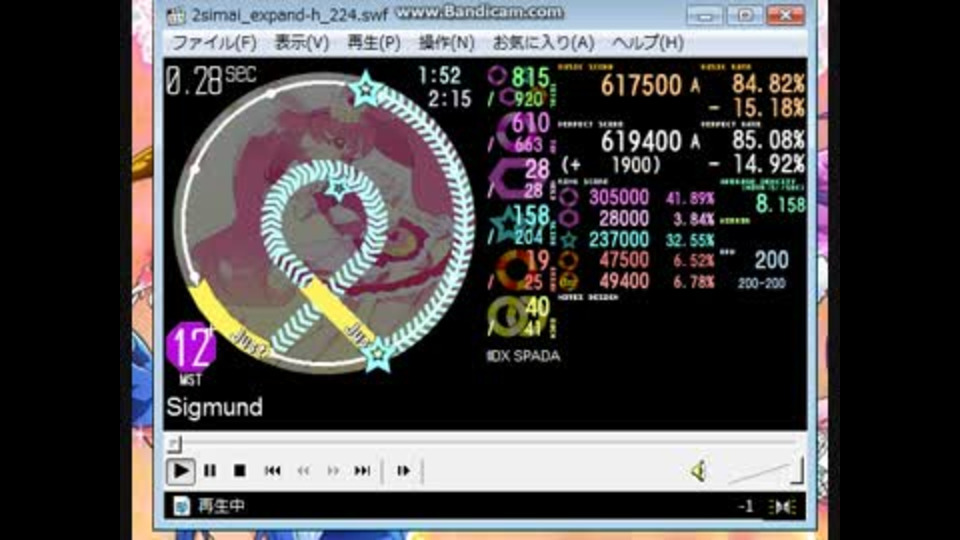Click the 1:52 elapsed time

pos(440,76)
